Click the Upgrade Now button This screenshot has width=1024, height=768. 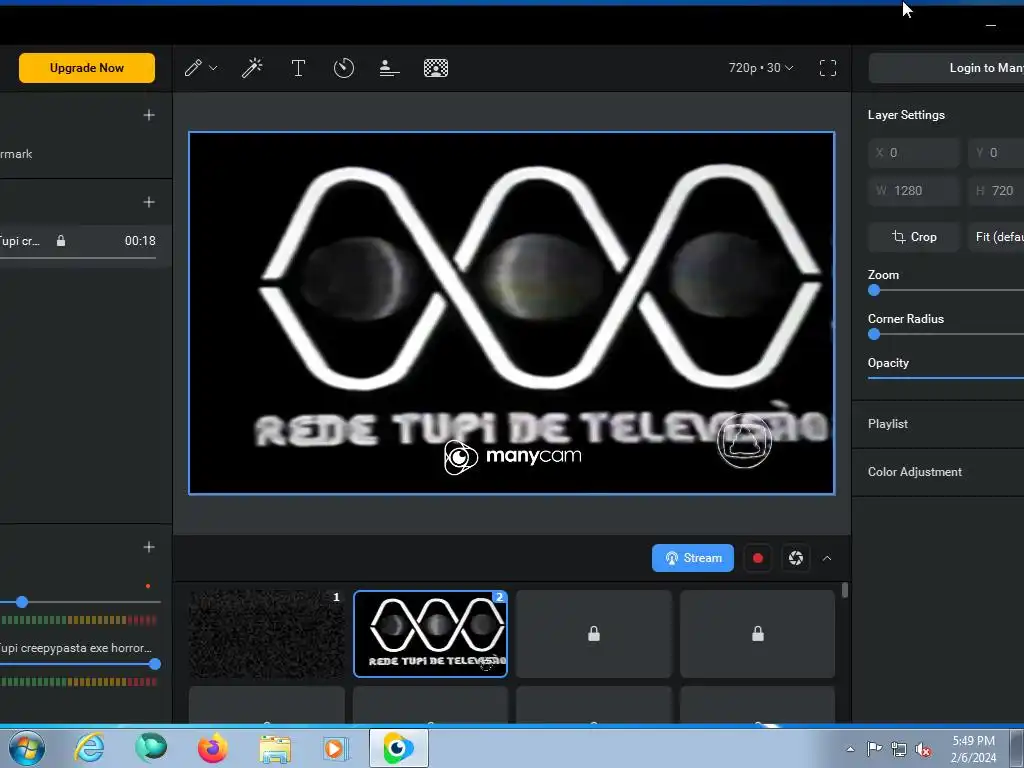(87, 68)
